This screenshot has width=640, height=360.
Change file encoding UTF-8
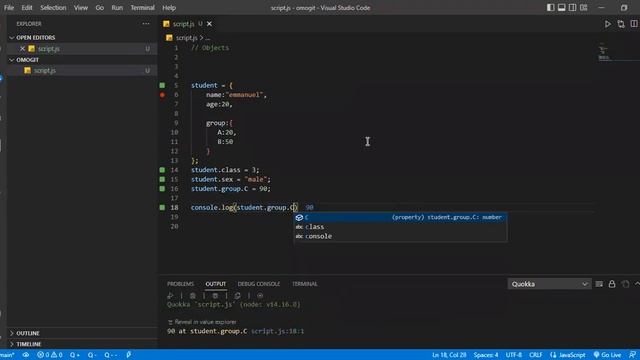[x=514, y=355]
